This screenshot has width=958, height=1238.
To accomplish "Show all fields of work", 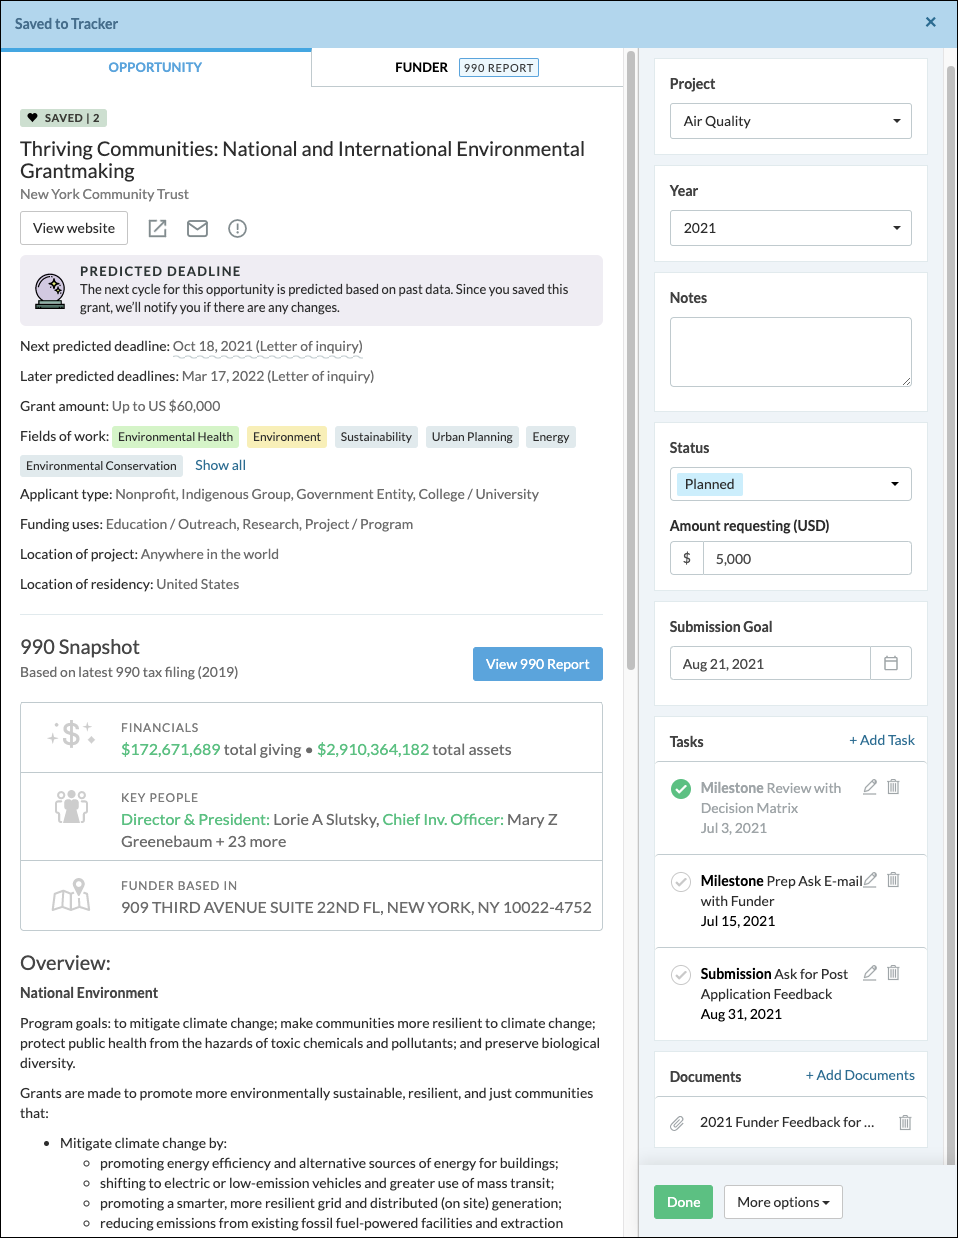I will click(x=219, y=464).
